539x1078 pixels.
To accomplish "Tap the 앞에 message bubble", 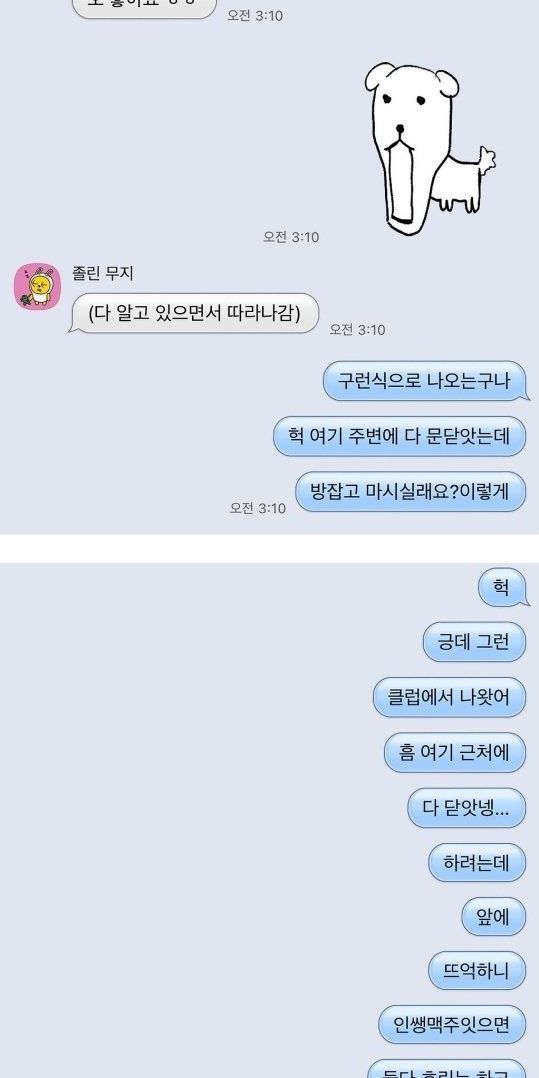I will click(494, 916).
